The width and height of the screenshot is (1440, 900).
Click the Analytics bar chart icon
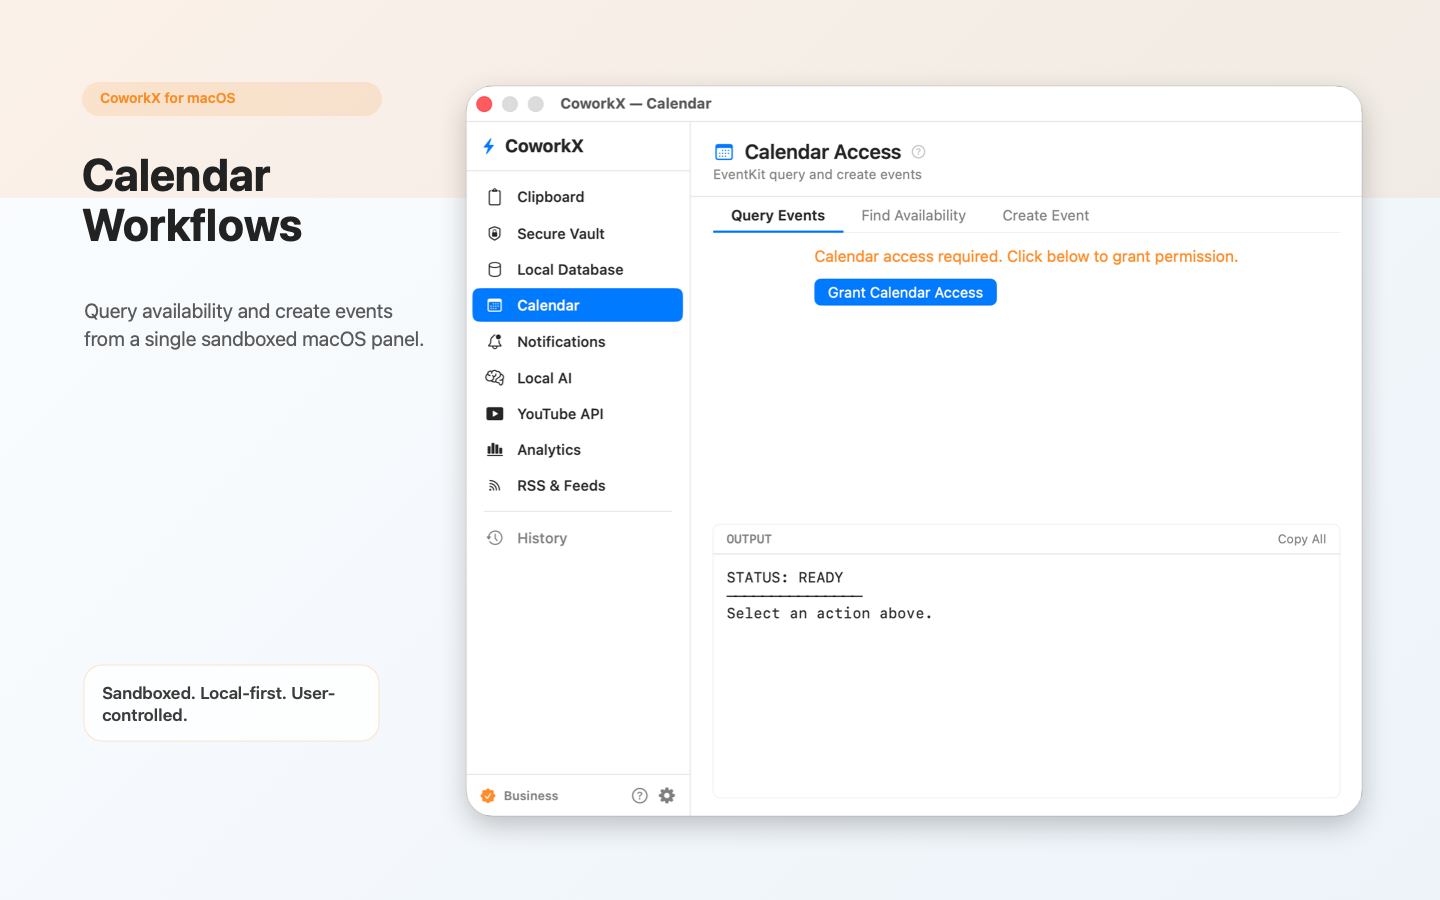tap(494, 449)
